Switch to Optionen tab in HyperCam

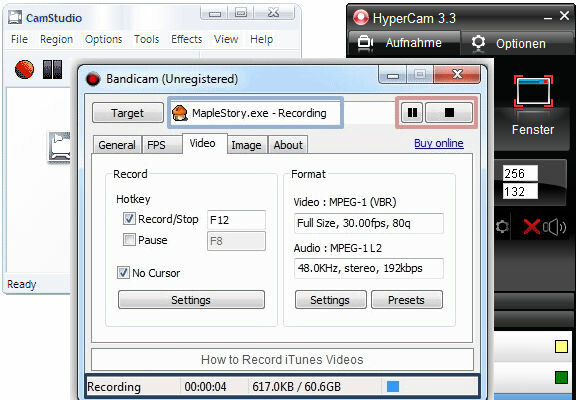[517, 43]
